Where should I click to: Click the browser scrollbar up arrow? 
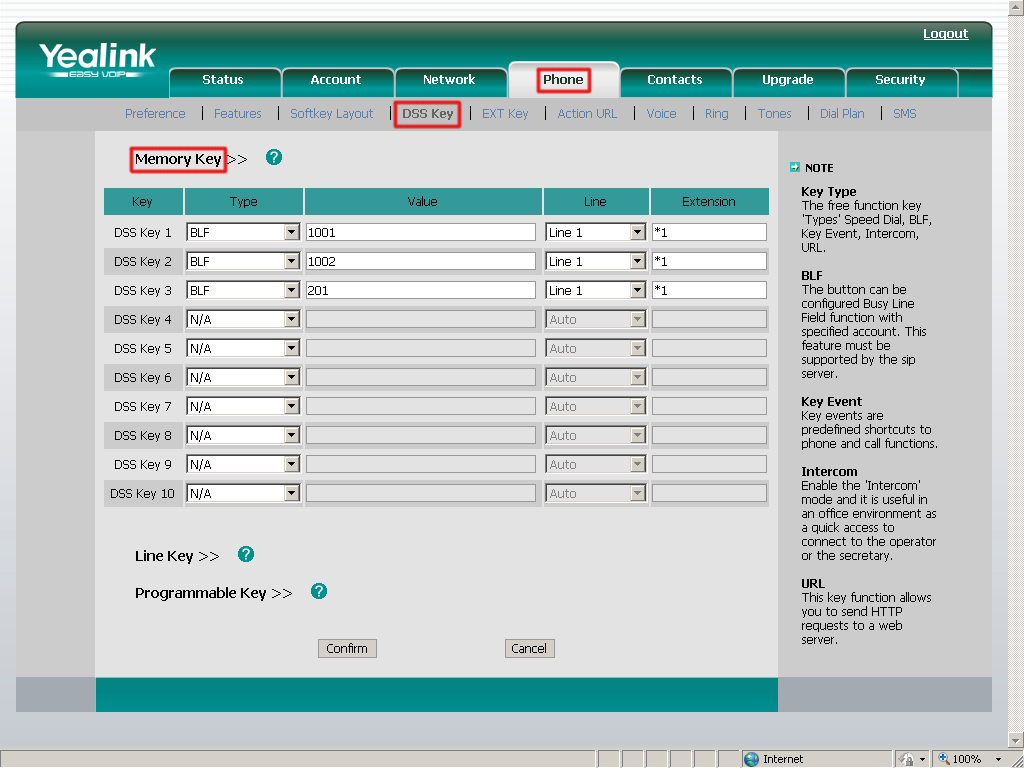pos(1016,7)
